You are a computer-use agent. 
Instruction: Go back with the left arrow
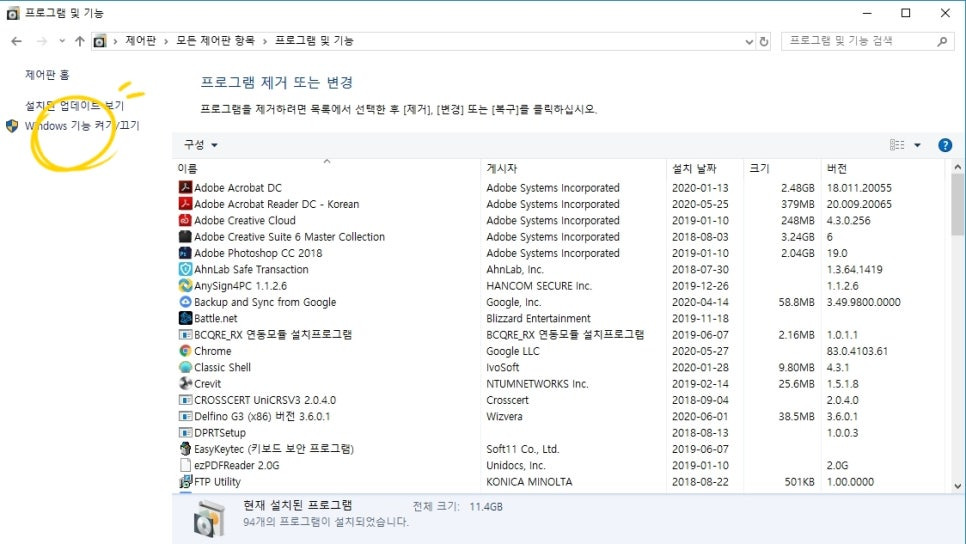pyautogui.click(x=17, y=41)
